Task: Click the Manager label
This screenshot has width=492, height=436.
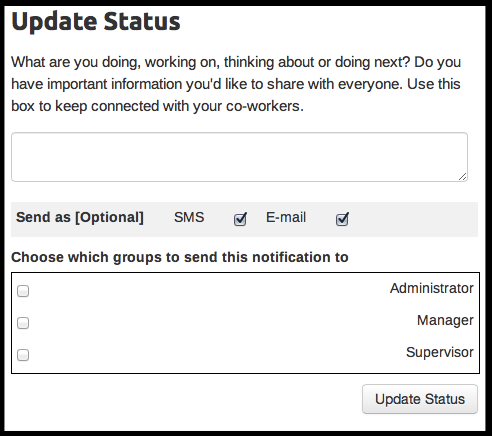Action: 445,320
